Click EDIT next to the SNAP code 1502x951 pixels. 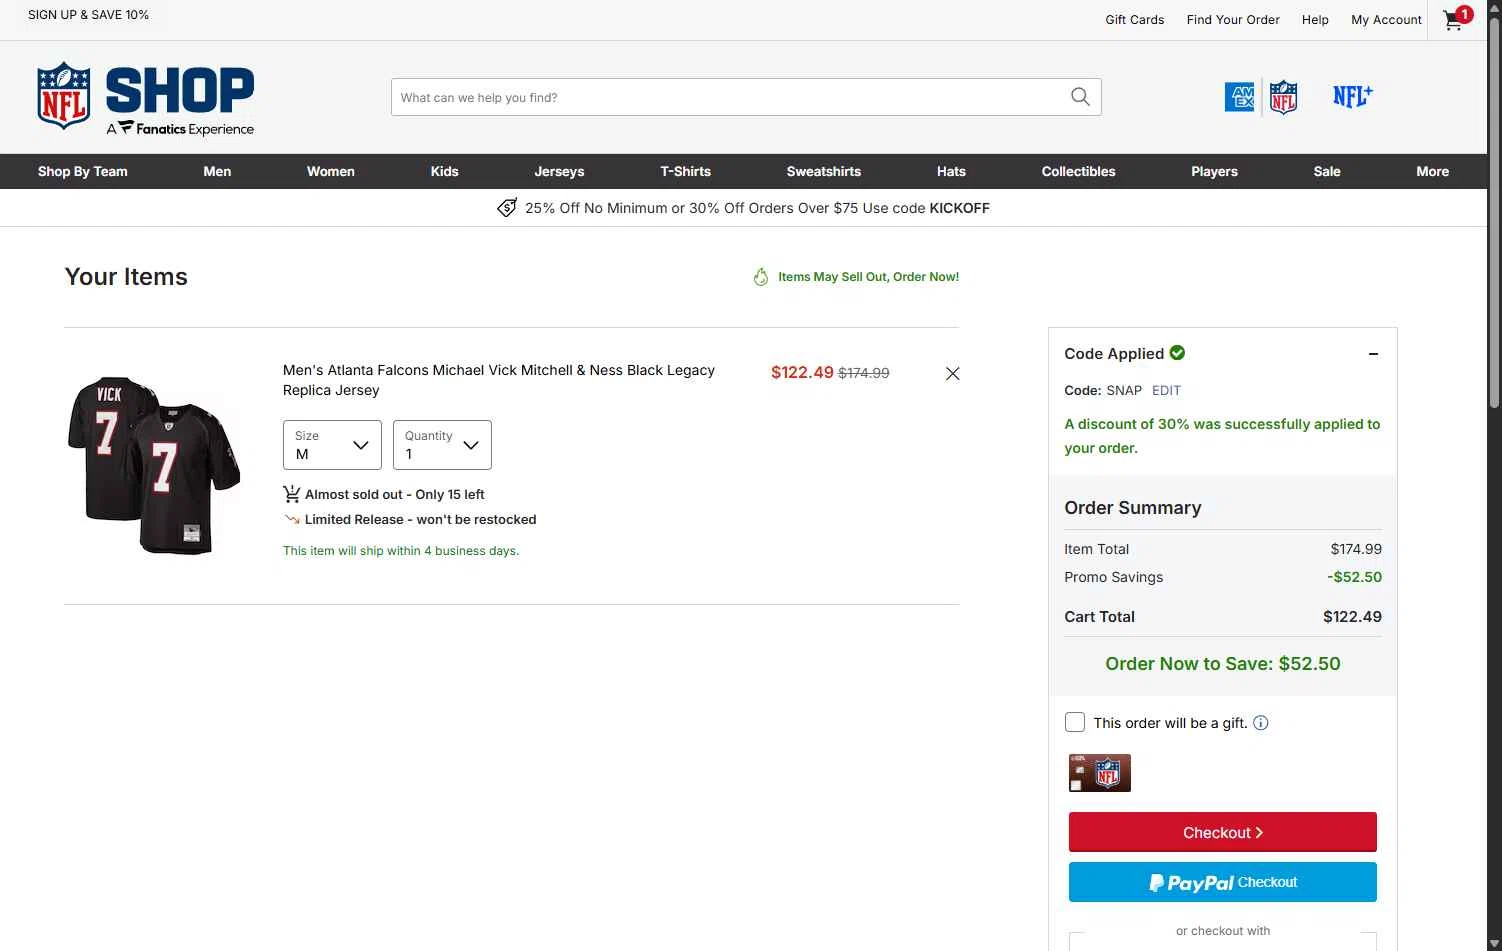[1166, 391]
